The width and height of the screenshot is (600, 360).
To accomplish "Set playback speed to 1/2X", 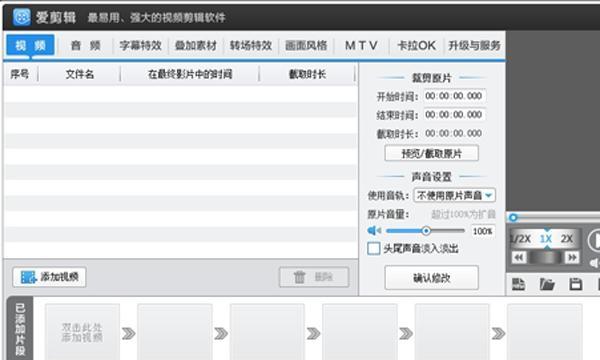I will [x=520, y=239].
